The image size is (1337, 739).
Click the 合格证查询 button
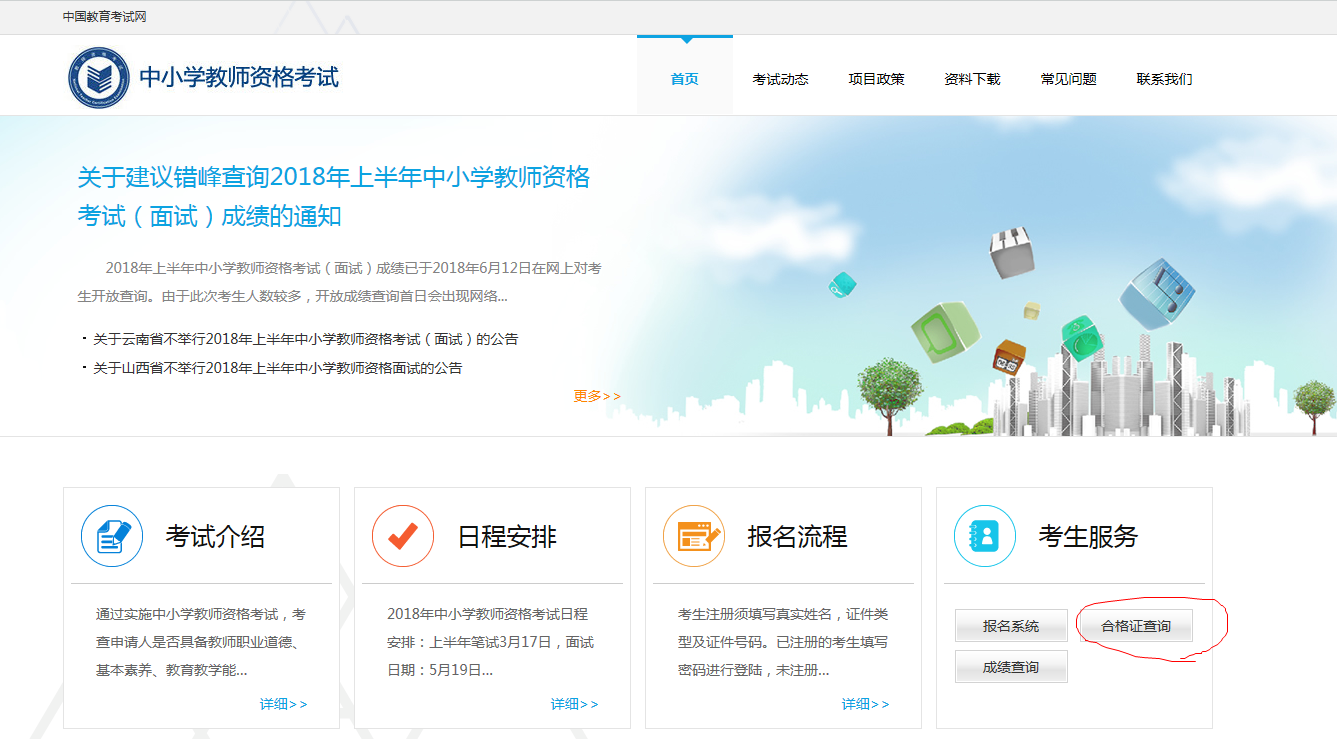tap(1135, 626)
